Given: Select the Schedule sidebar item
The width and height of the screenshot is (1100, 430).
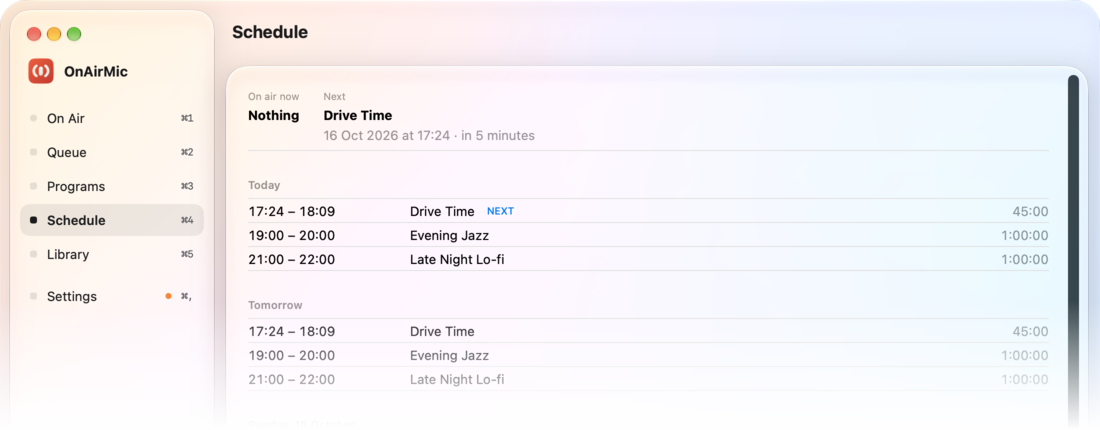Looking at the screenshot, I should (x=112, y=220).
